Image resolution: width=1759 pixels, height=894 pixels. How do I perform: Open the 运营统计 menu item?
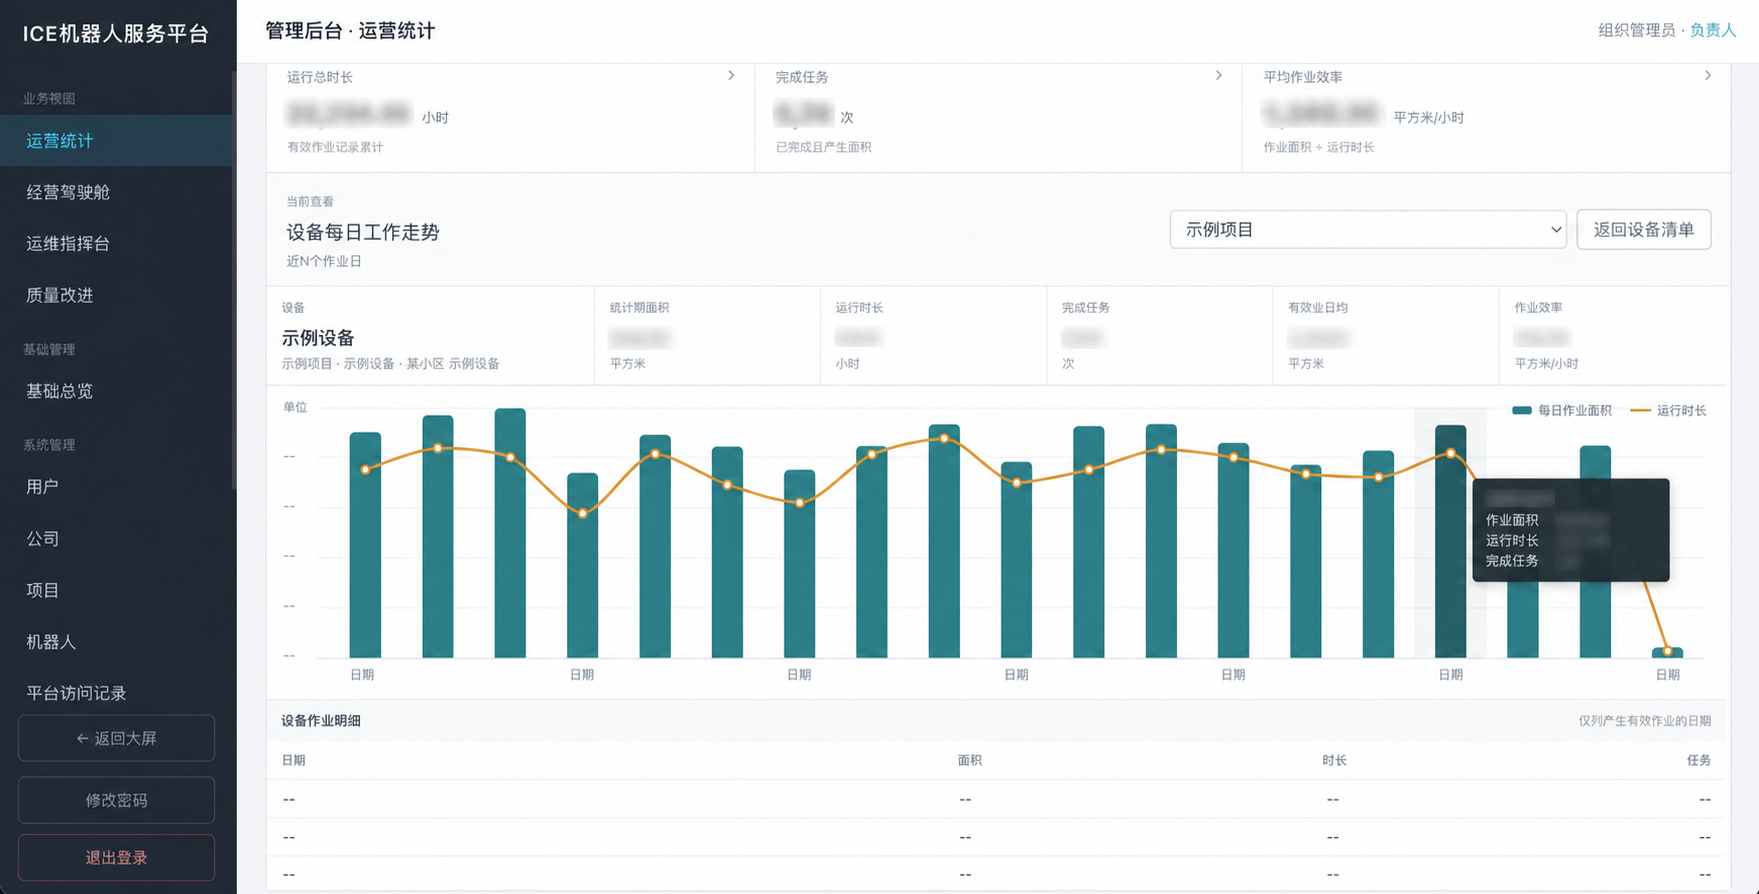(x=116, y=141)
